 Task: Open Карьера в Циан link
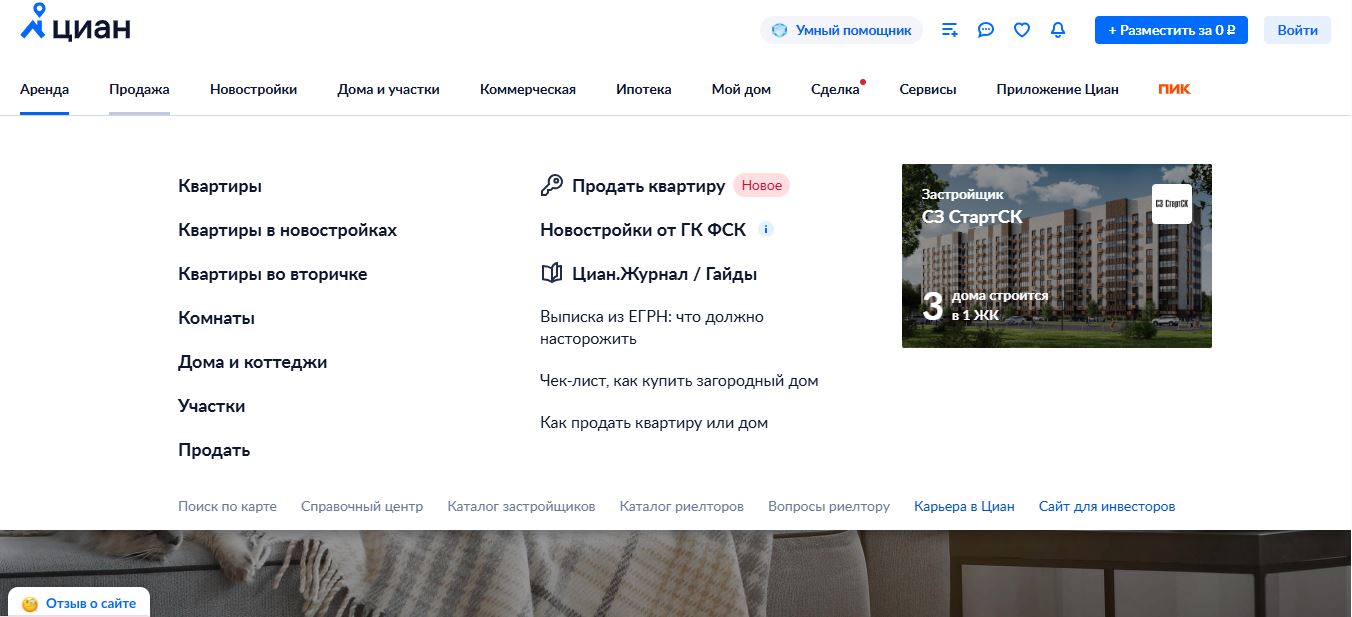[x=964, y=507]
